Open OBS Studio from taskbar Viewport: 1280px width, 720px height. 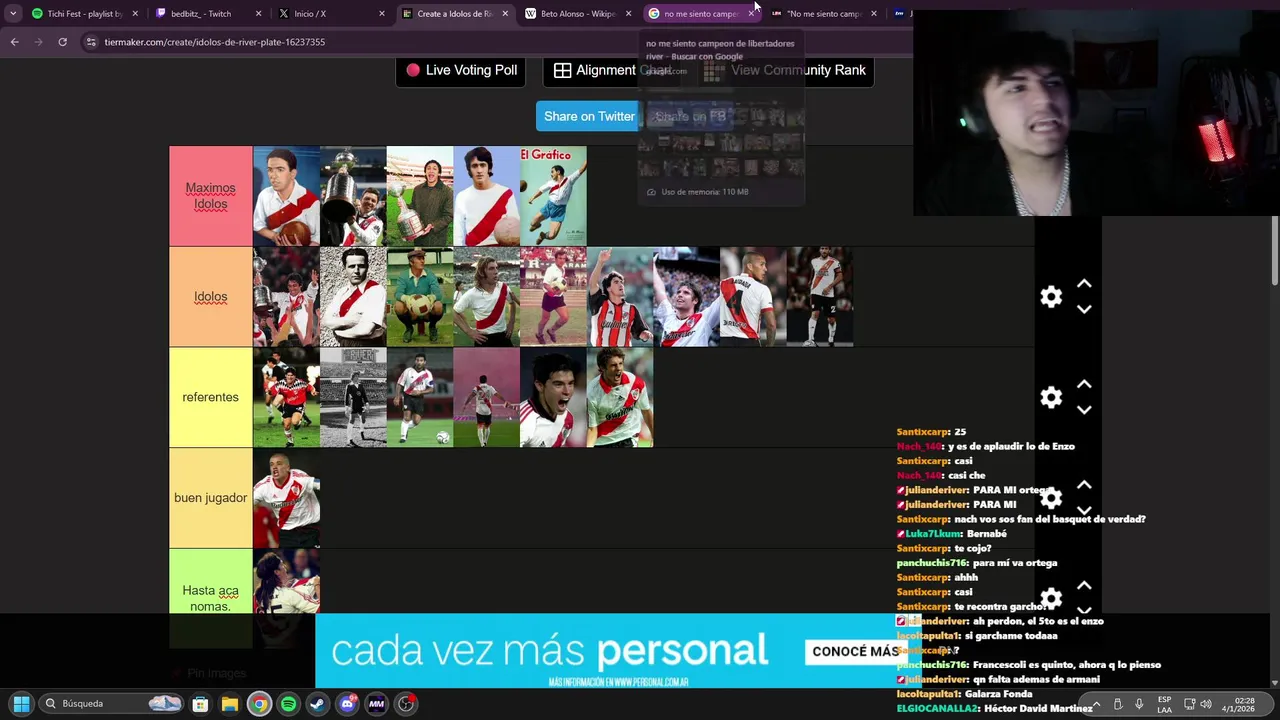click(x=406, y=704)
